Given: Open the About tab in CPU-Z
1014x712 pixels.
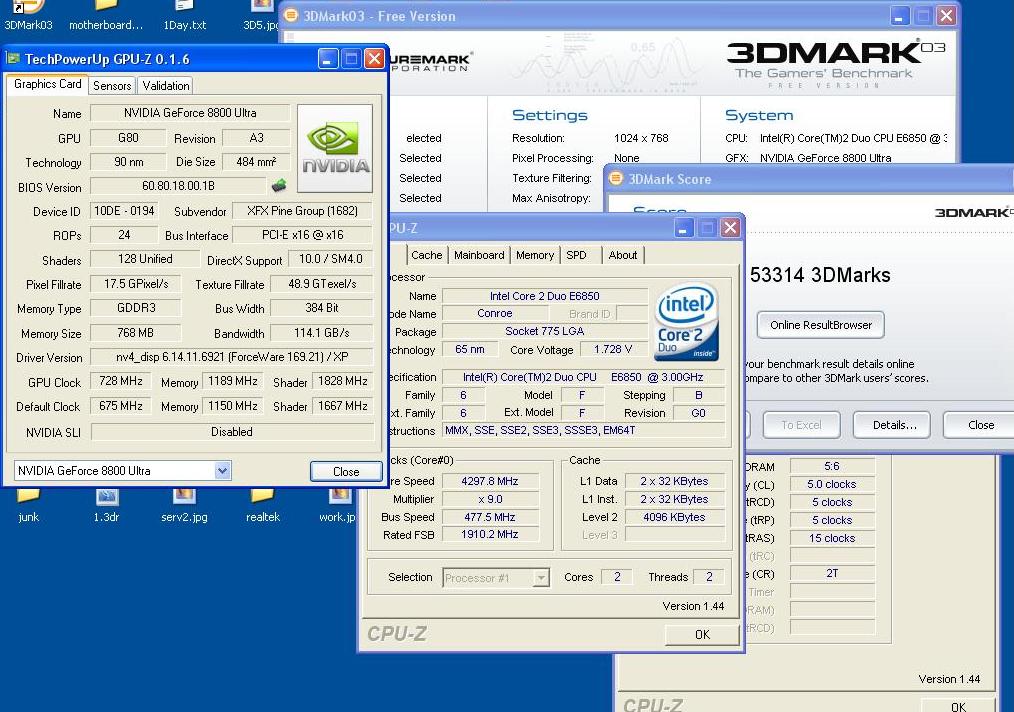Looking at the screenshot, I should click(623, 255).
